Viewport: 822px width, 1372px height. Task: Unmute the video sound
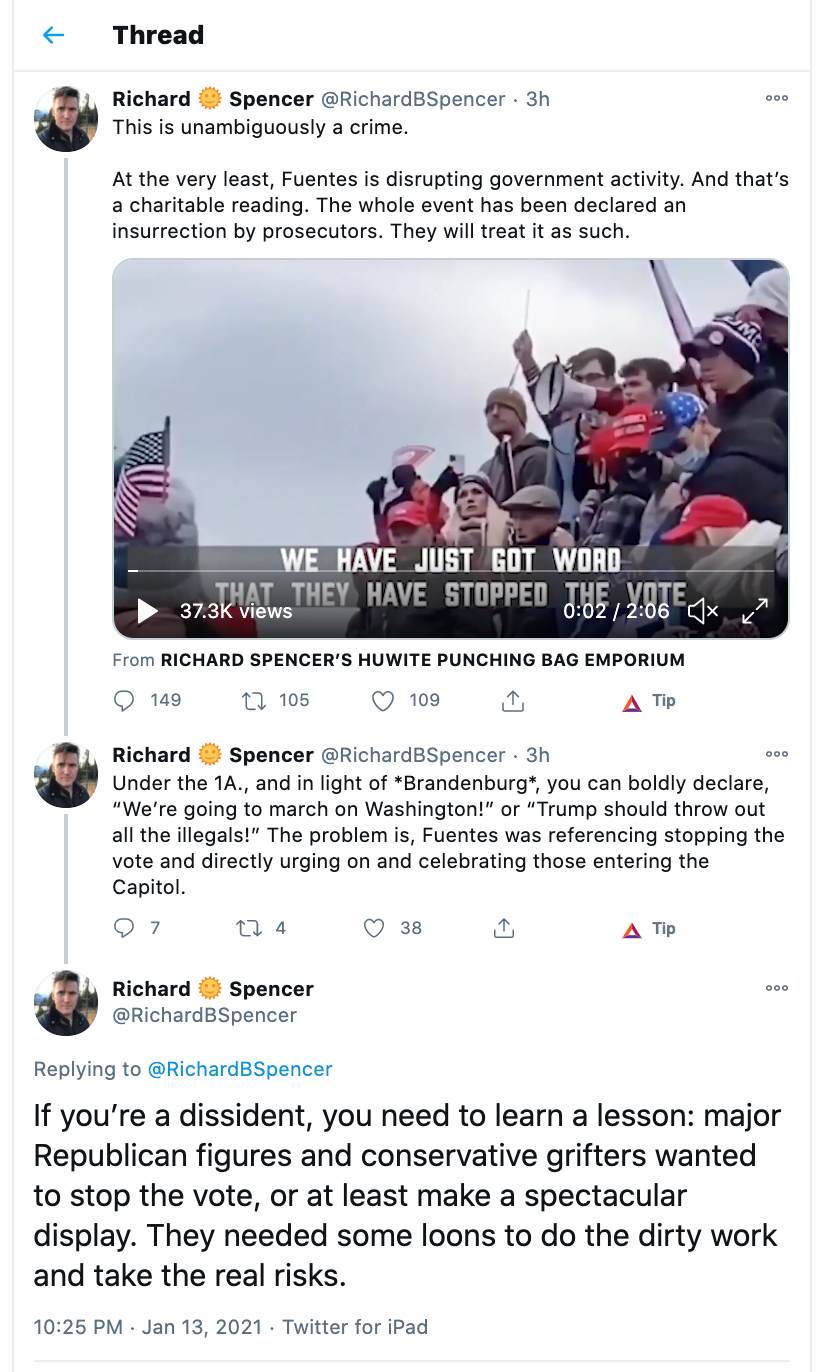703,610
